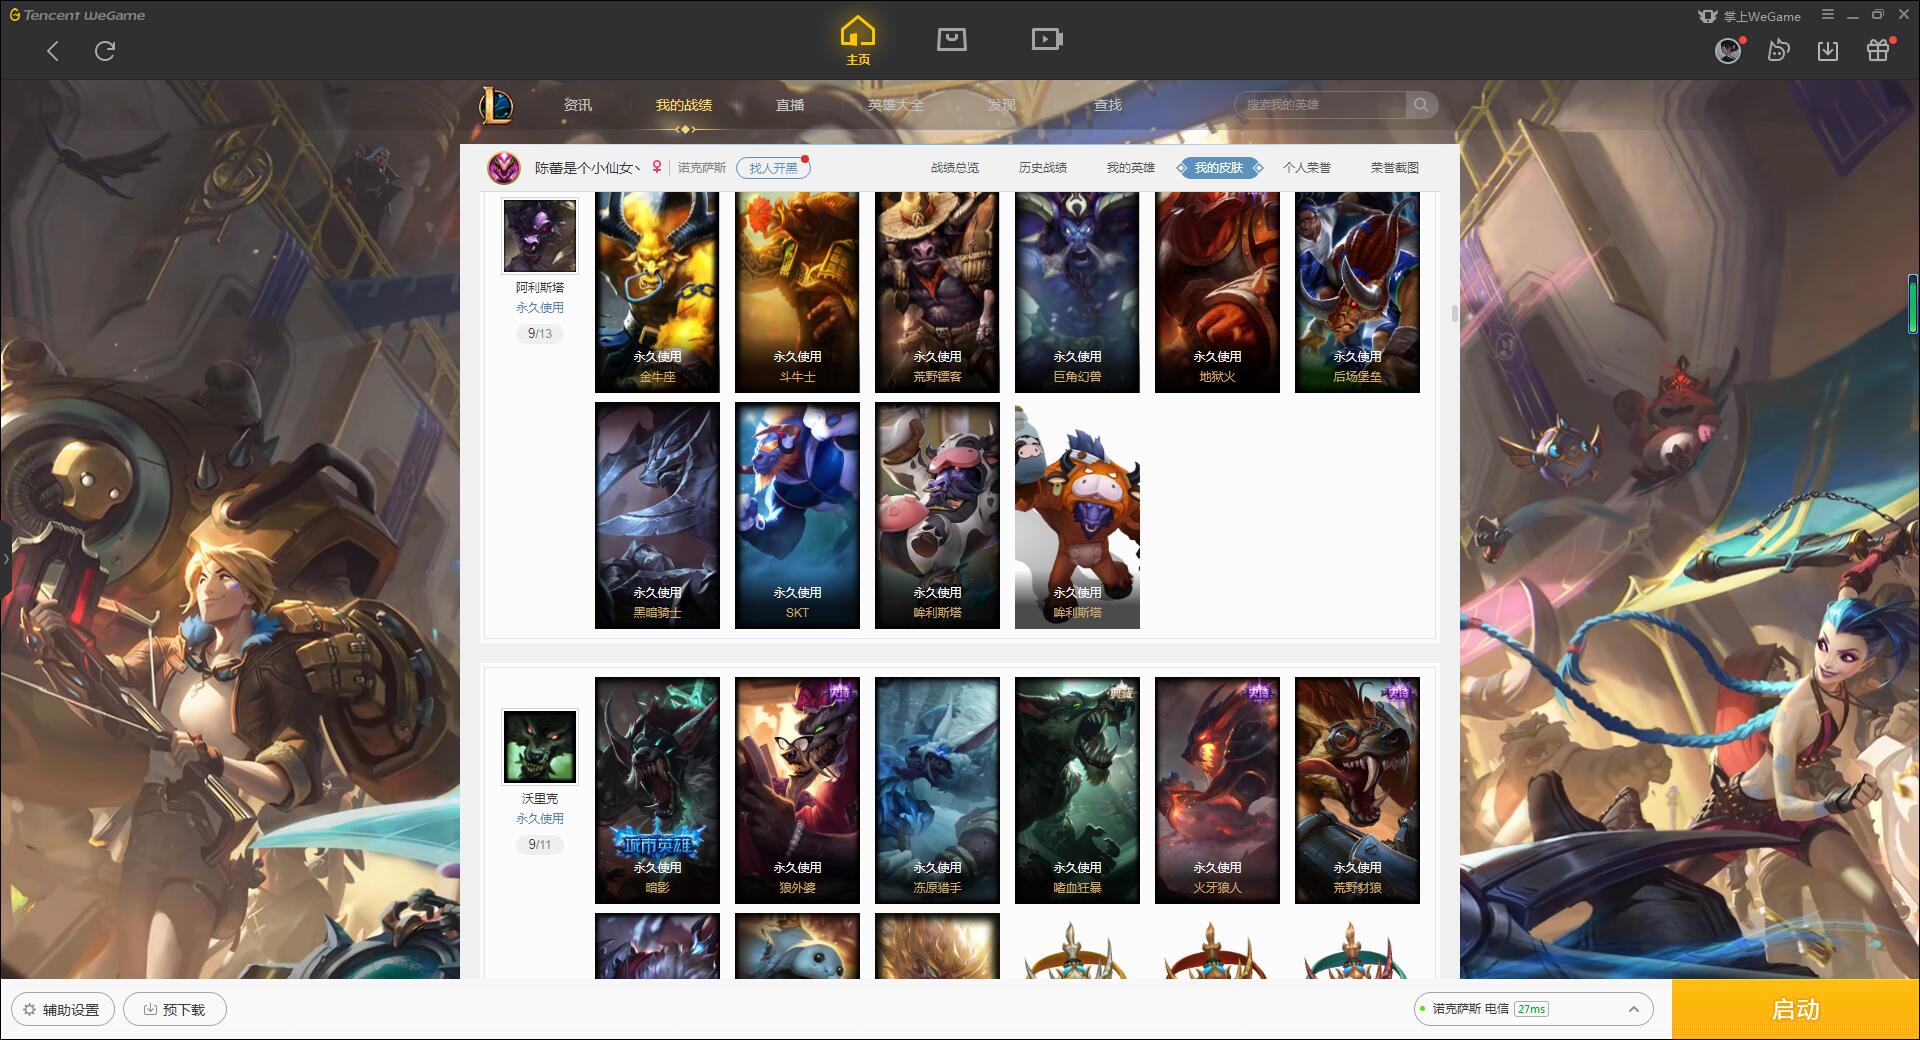This screenshot has height=1040, width=1920.
Task: Click the female gender icon by name
Action: [657, 167]
